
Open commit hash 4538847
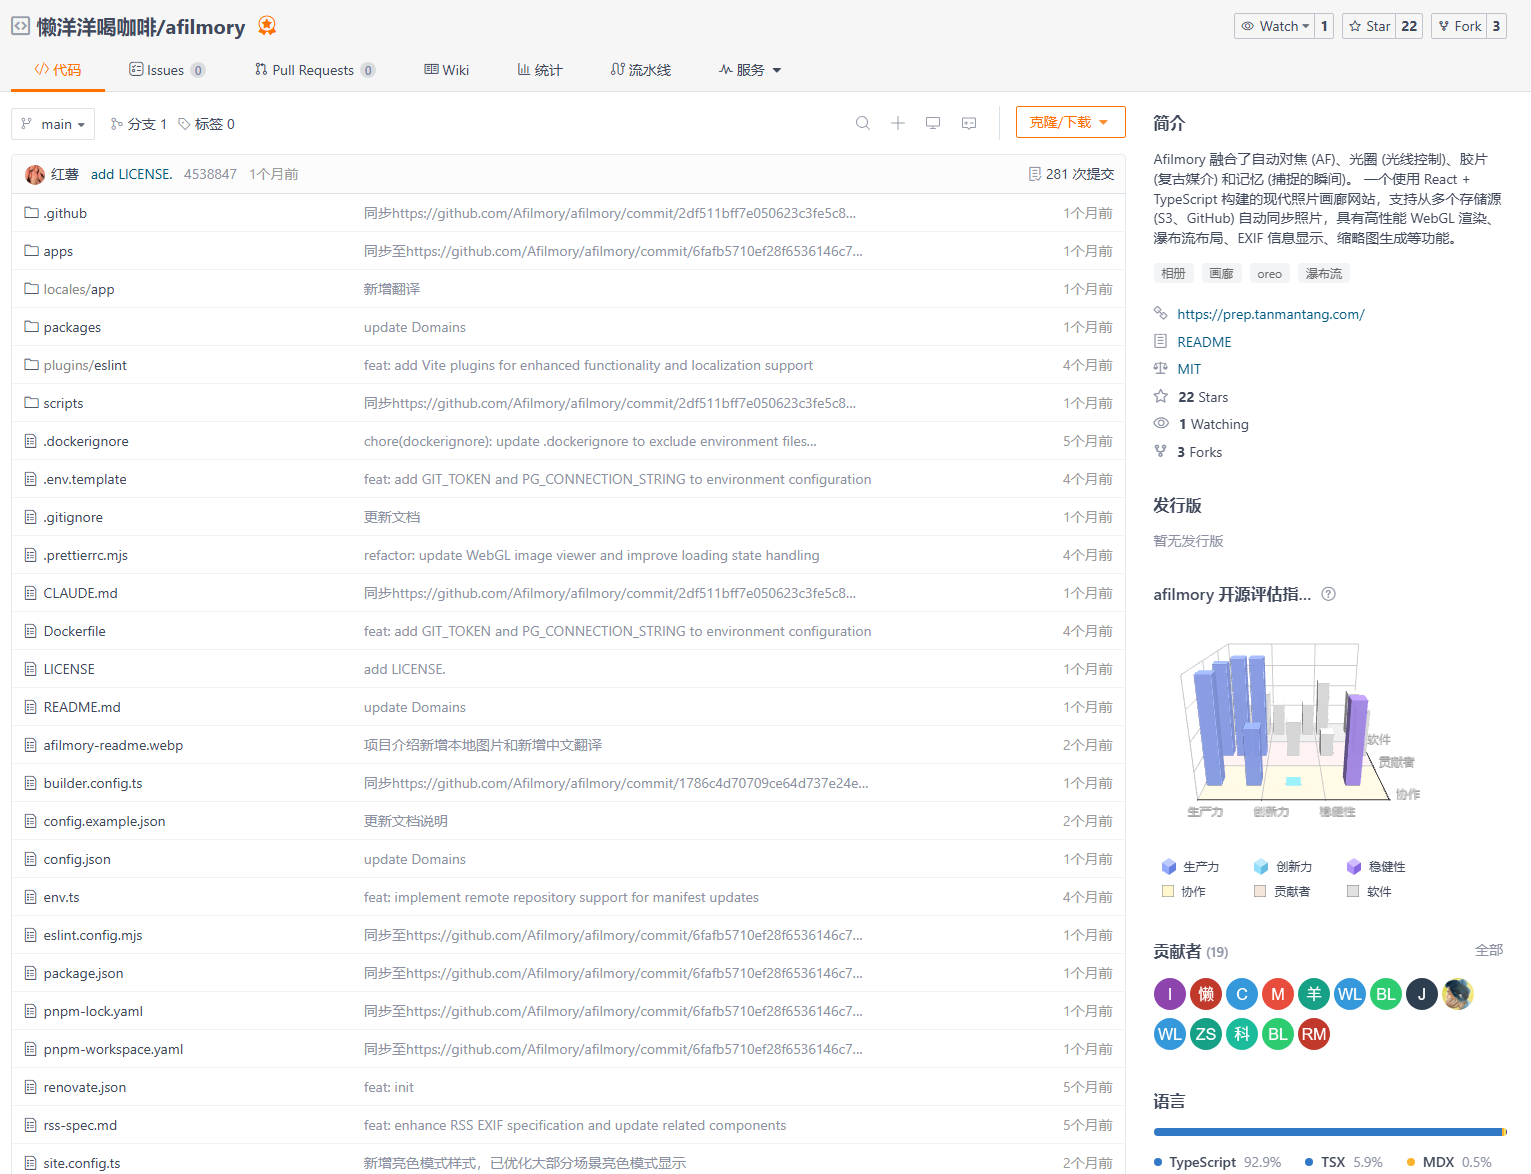(210, 174)
